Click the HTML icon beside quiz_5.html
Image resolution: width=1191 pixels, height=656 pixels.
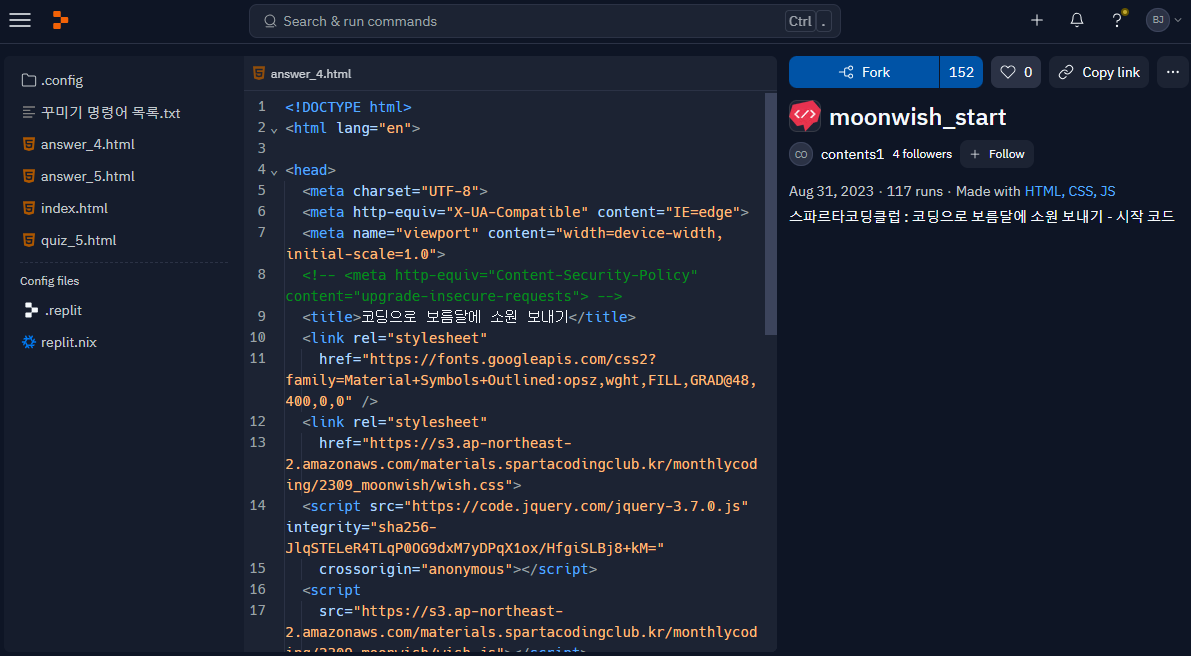click(x=29, y=240)
